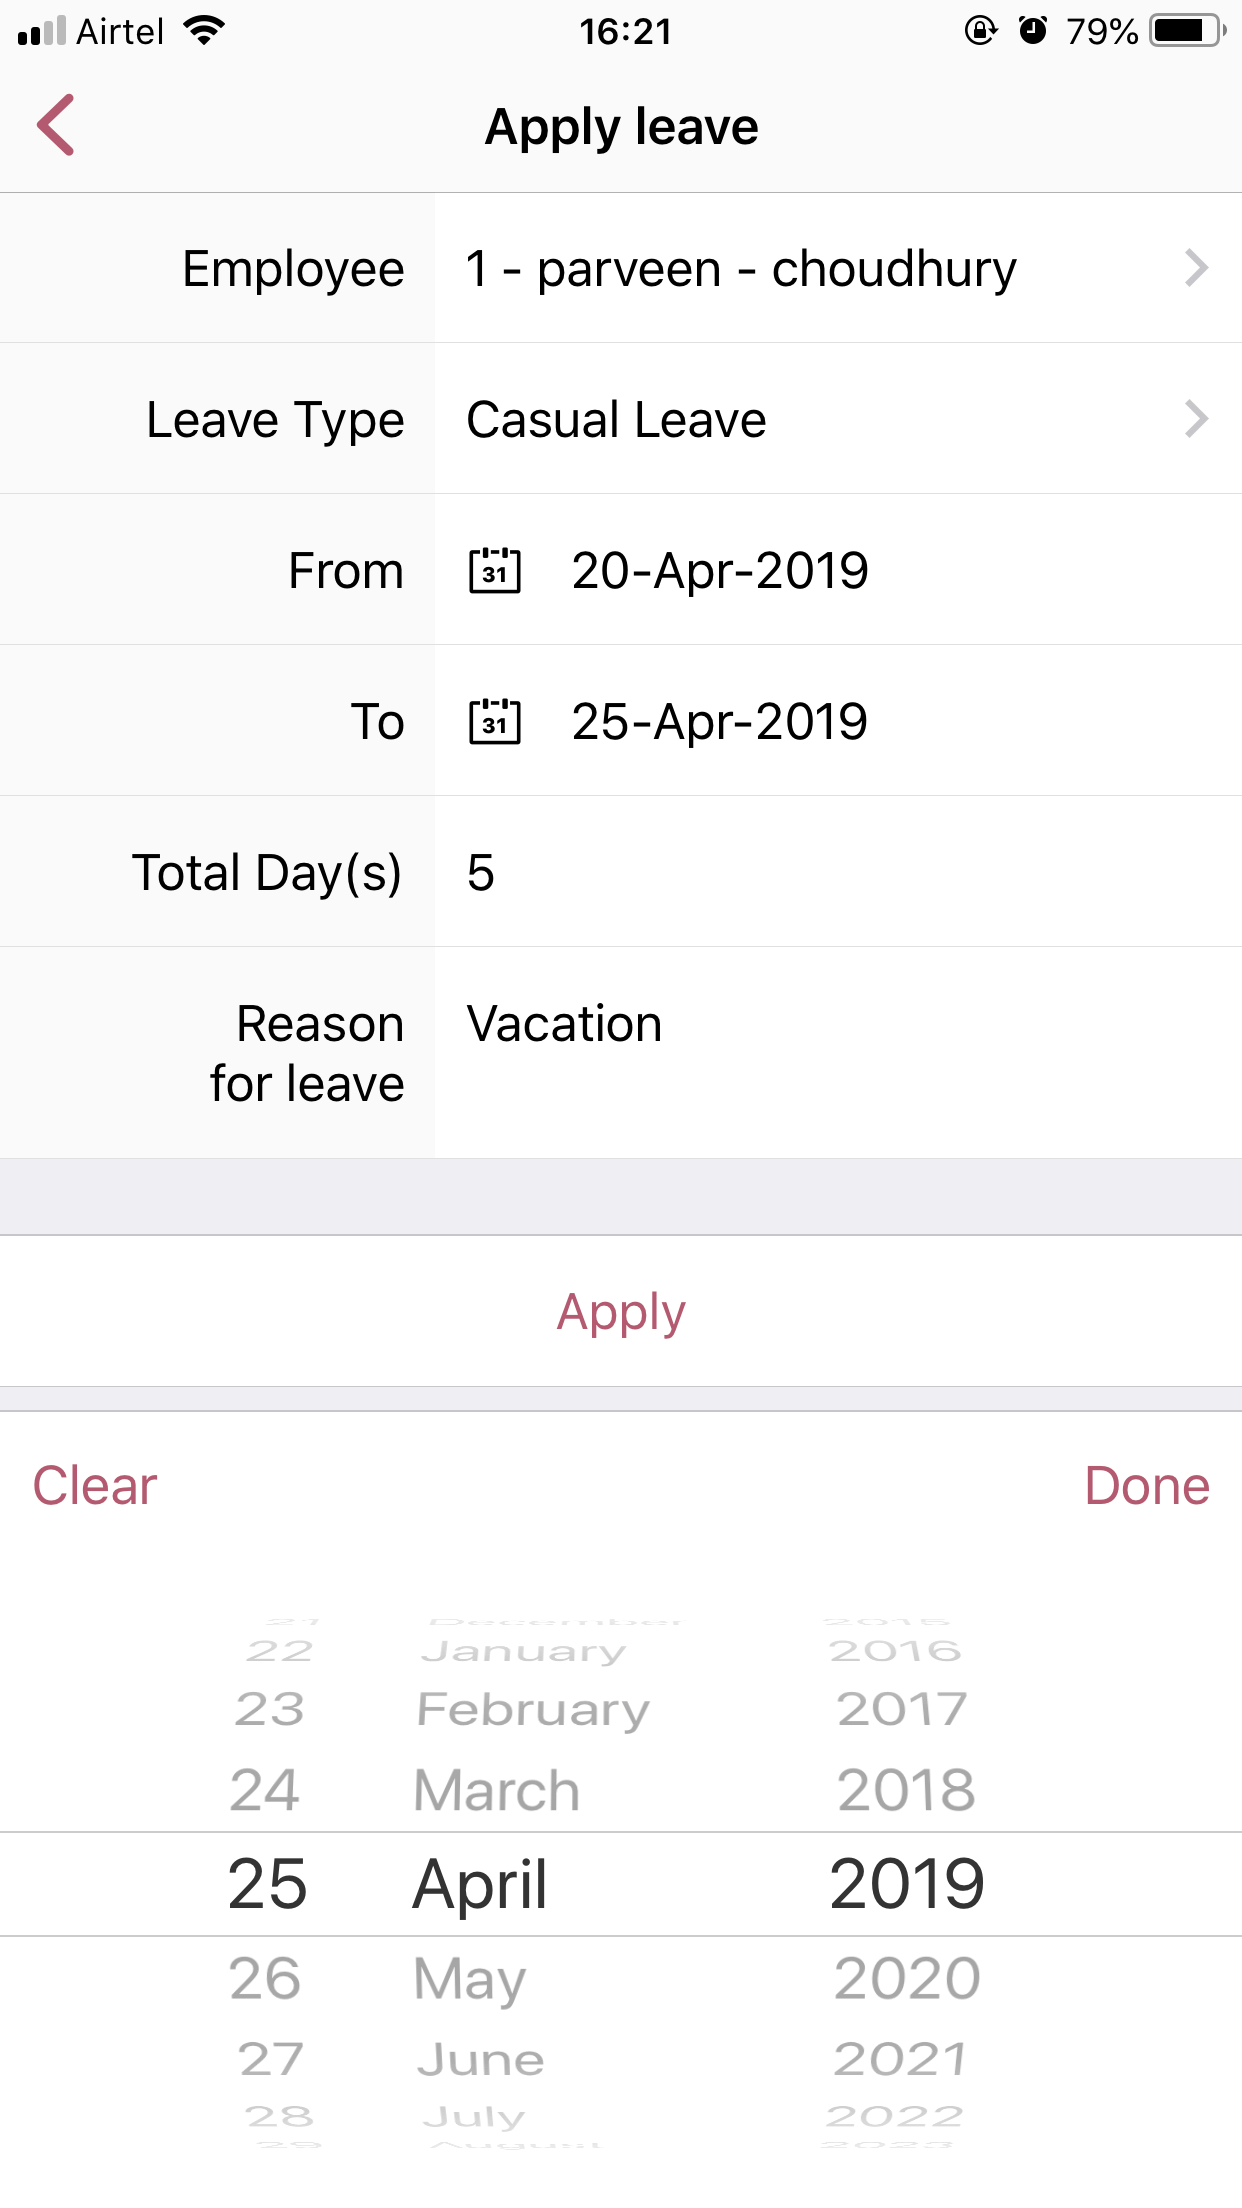Select day 26 in the picker wheel
Viewport: 1242px width, 2208px height.
[x=265, y=1978]
